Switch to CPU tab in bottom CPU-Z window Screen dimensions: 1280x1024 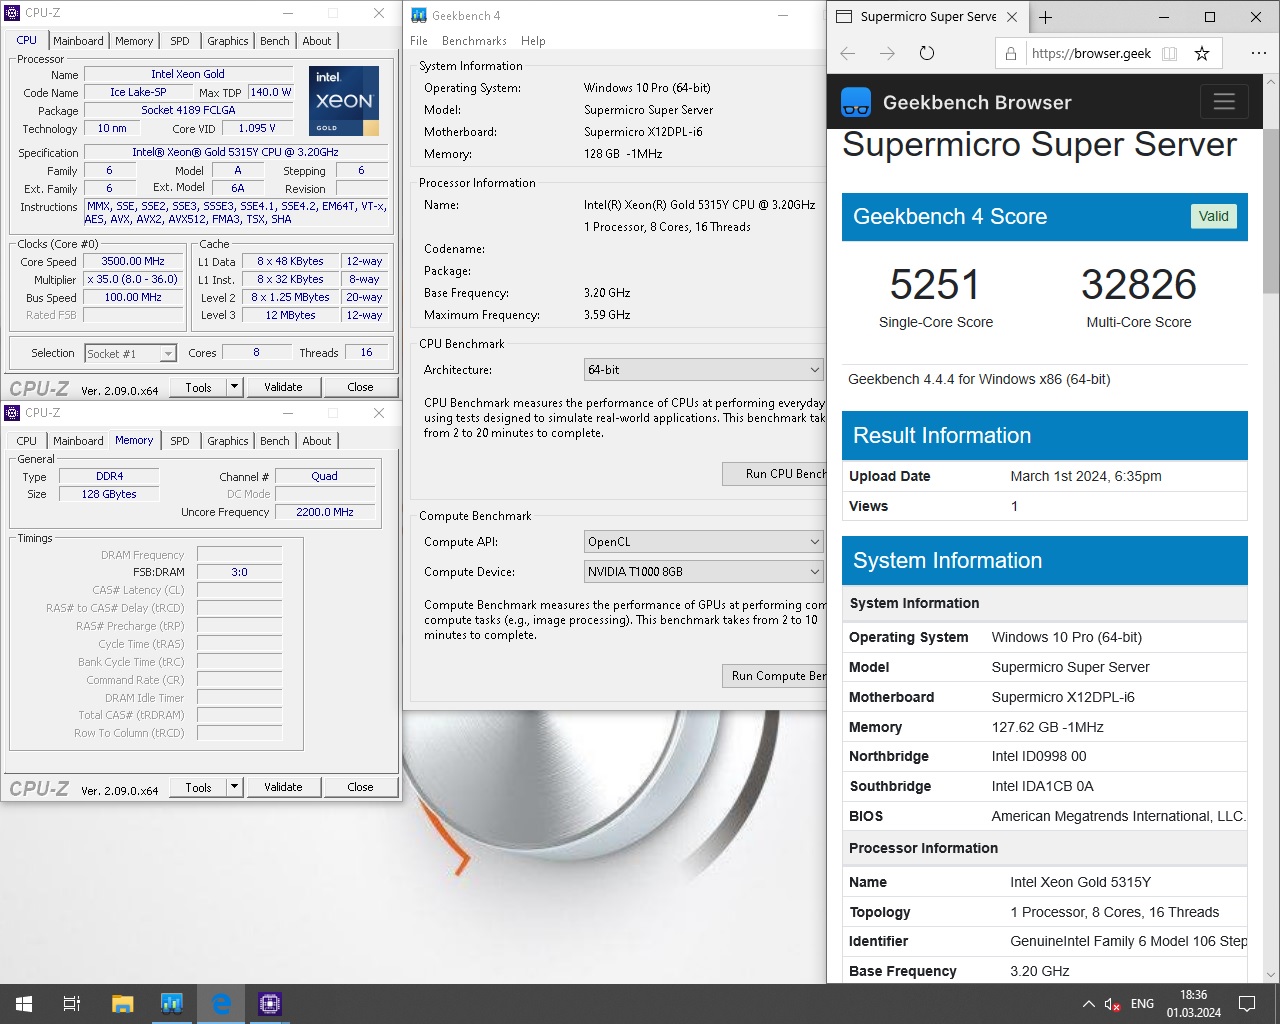(27, 441)
